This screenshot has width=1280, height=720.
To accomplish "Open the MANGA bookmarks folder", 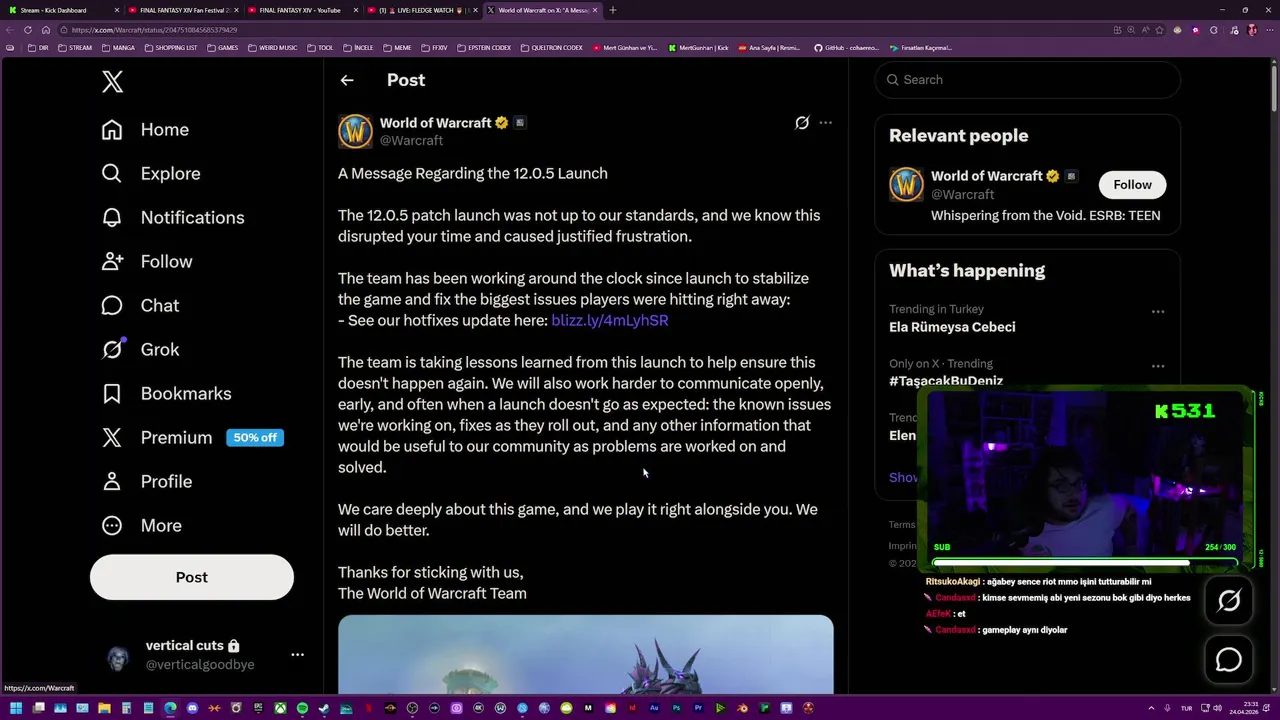I will 118,48.
